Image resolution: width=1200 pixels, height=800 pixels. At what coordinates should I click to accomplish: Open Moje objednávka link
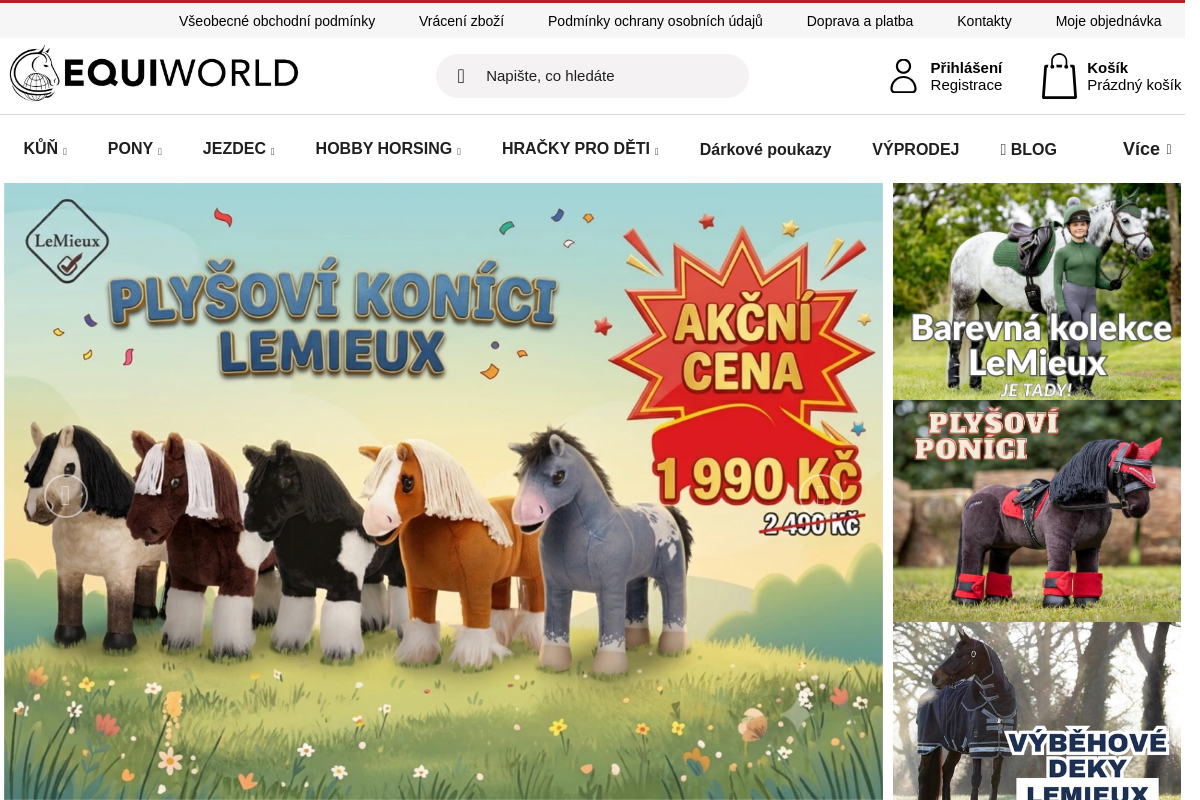[x=1108, y=21]
